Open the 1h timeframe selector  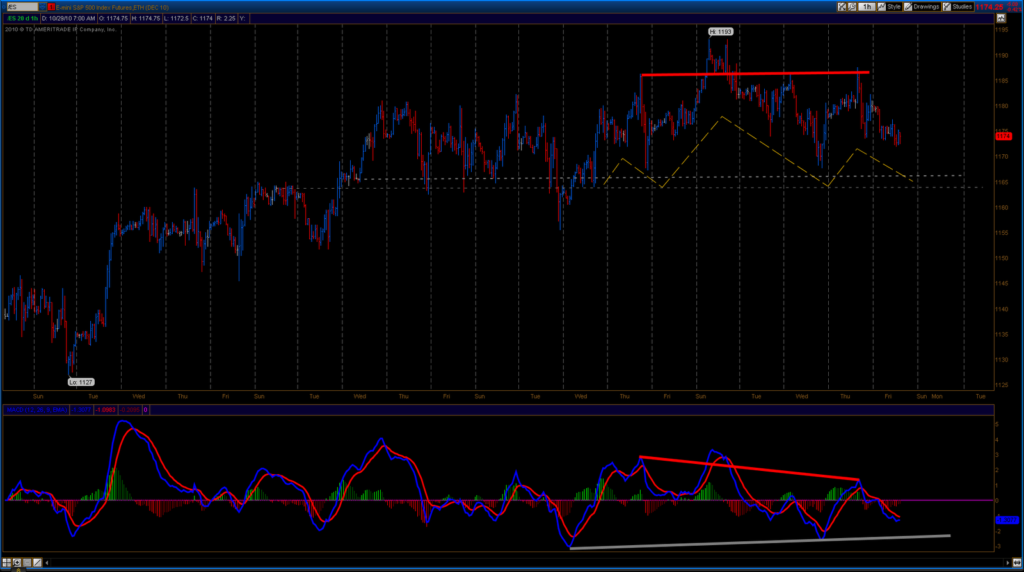pyautogui.click(x=865, y=7)
